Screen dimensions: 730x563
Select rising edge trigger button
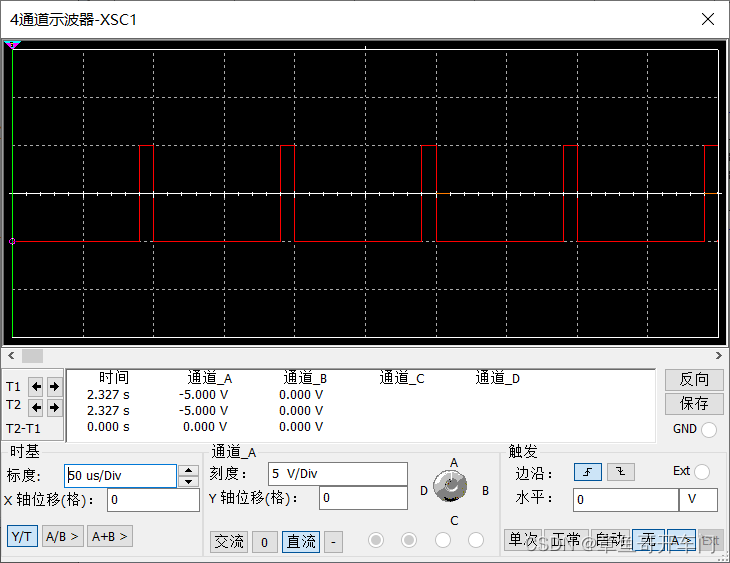tap(588, 472)
